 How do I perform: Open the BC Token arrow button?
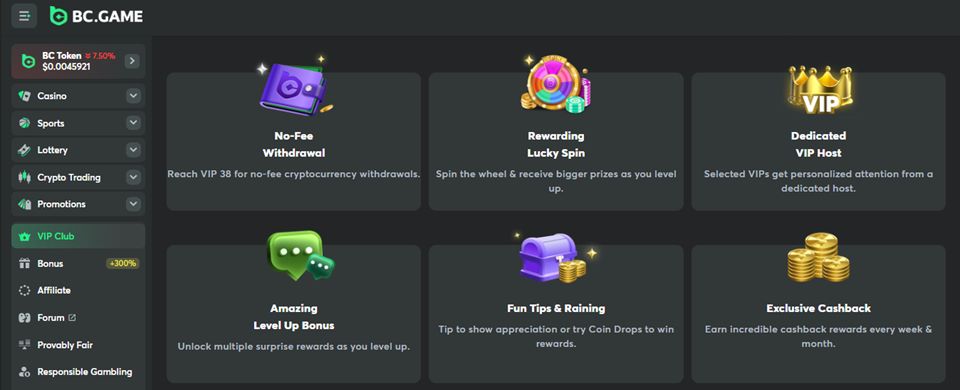[x=132, y=61]
